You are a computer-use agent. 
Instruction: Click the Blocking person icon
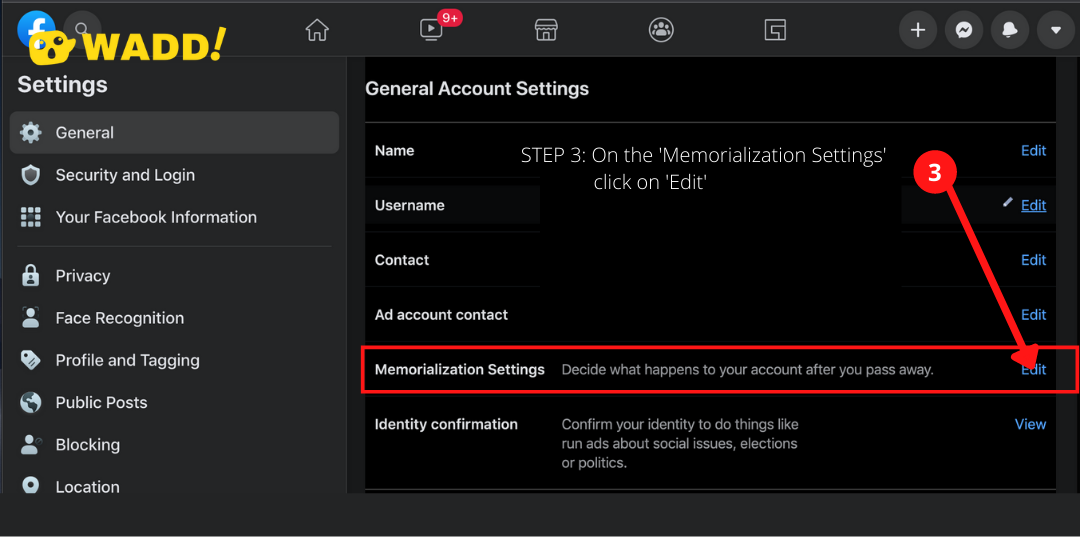click(31, 444)
